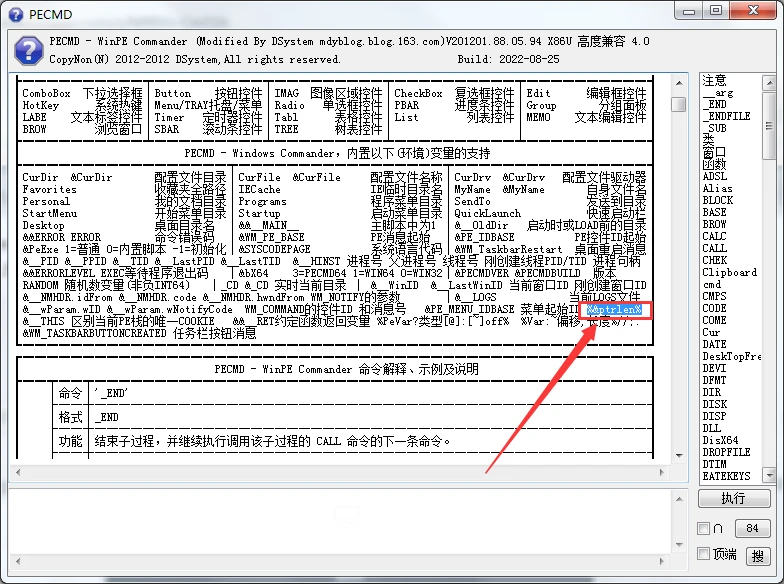Select BROW in the command list

pyautogui.click(x=714, y=224)
